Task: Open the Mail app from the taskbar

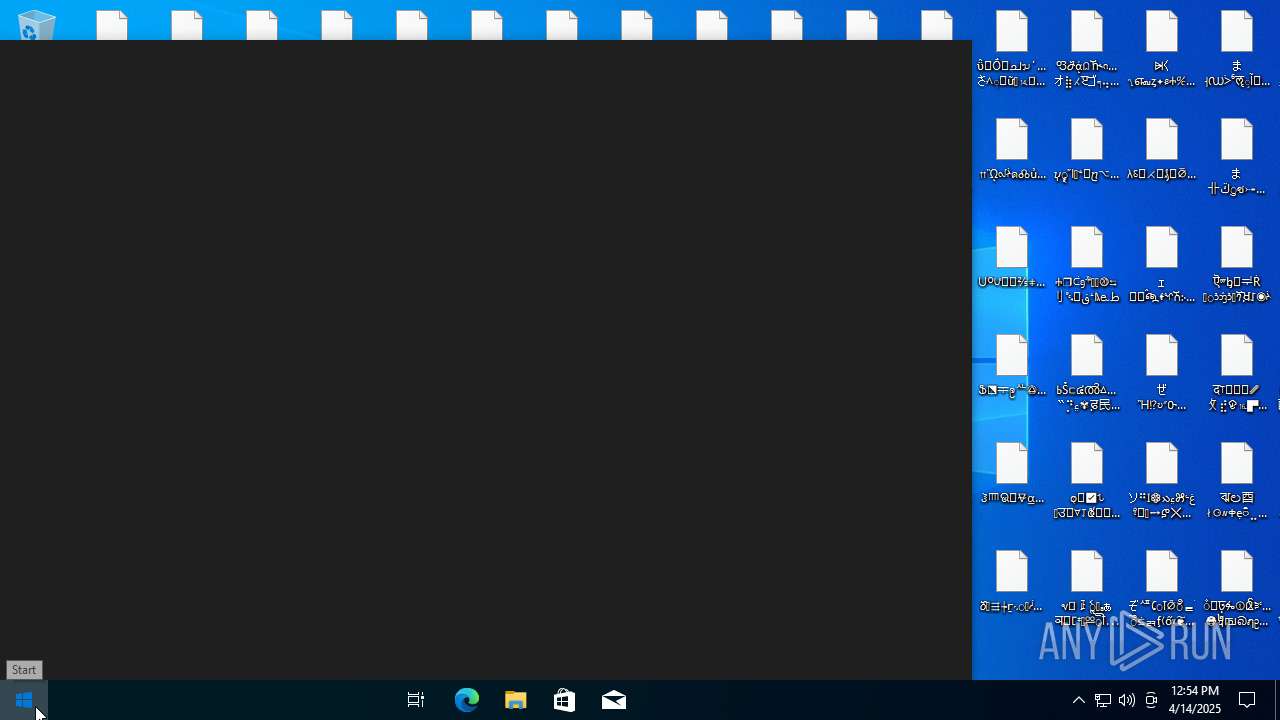Action: 613,700
